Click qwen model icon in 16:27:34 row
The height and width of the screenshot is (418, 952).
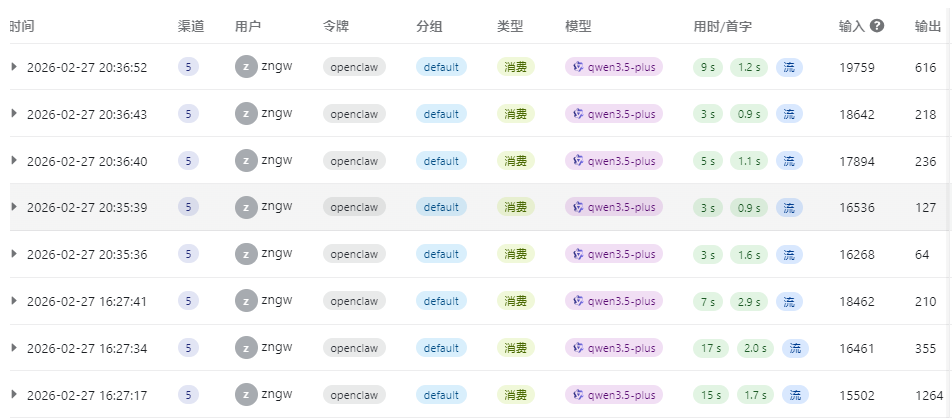pyautogui.click(x=578, y=348)
